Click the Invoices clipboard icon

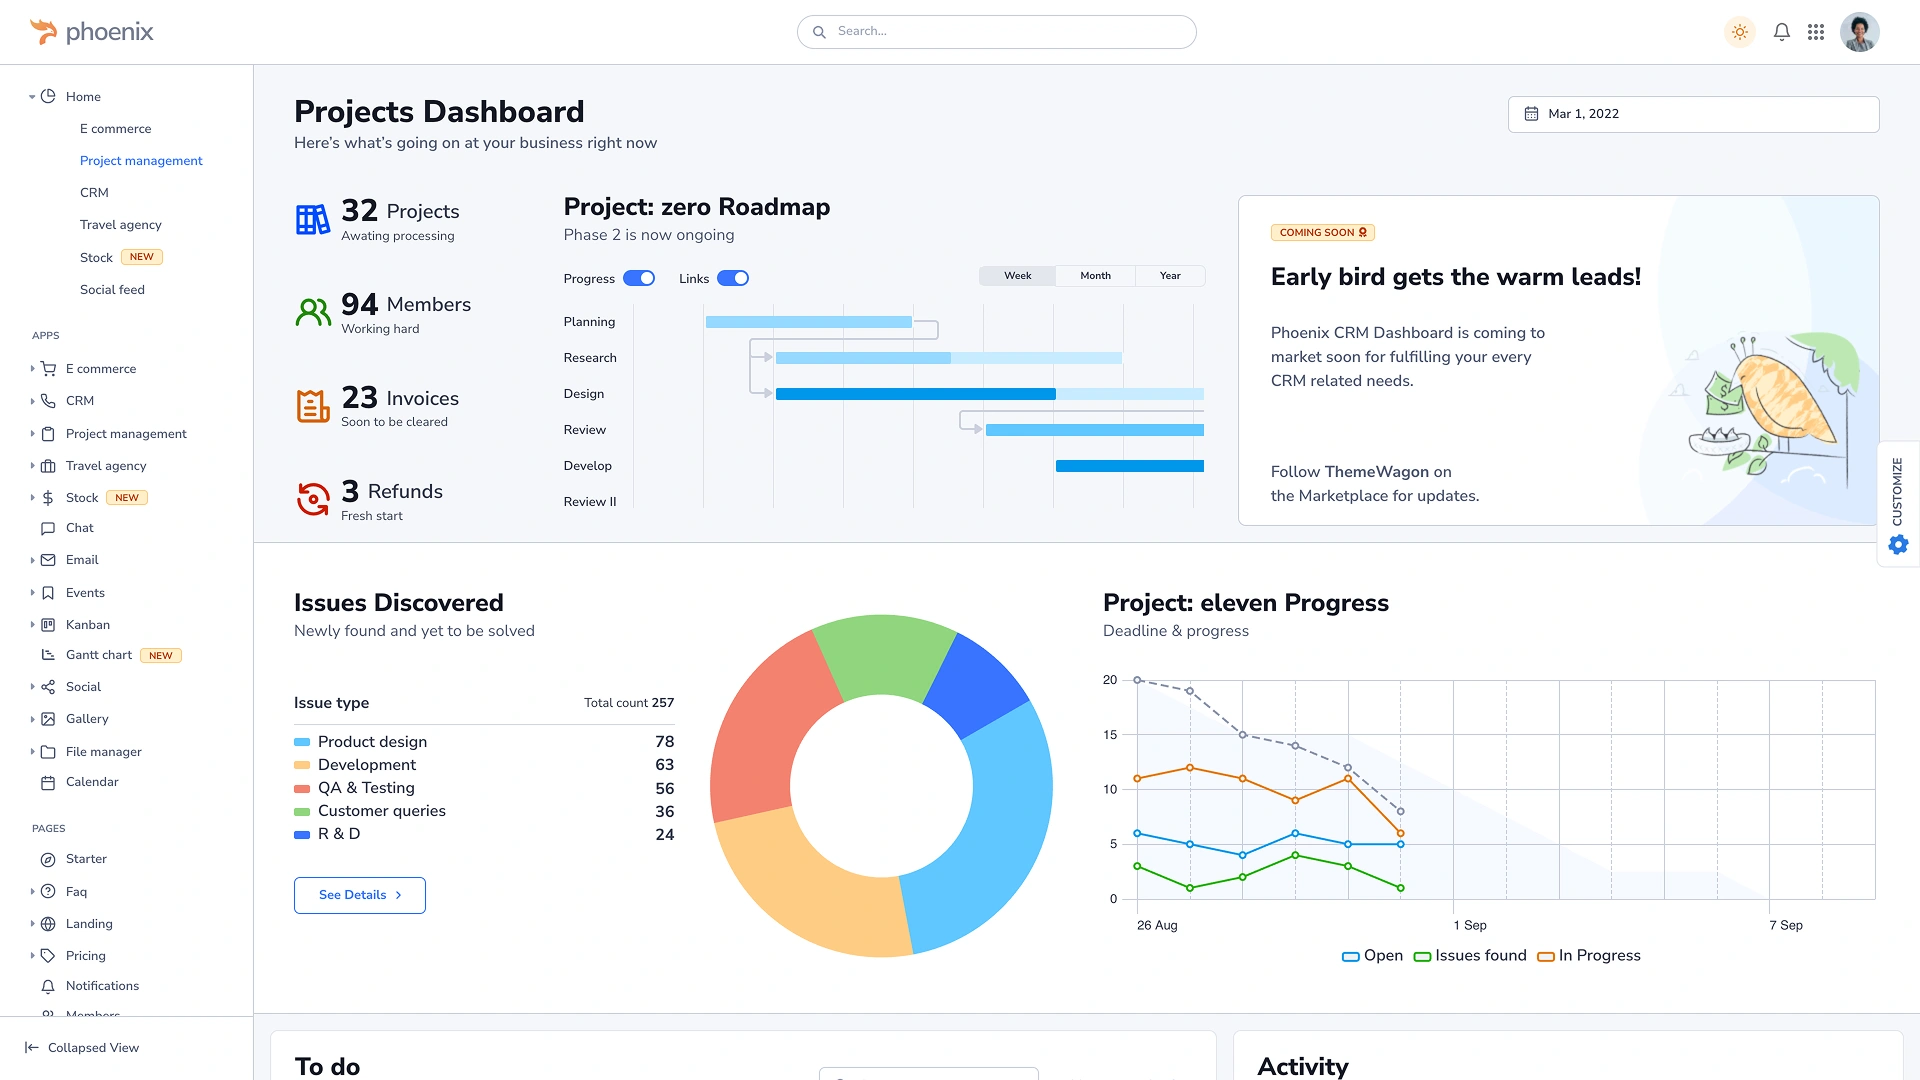(x=313, y=406)
